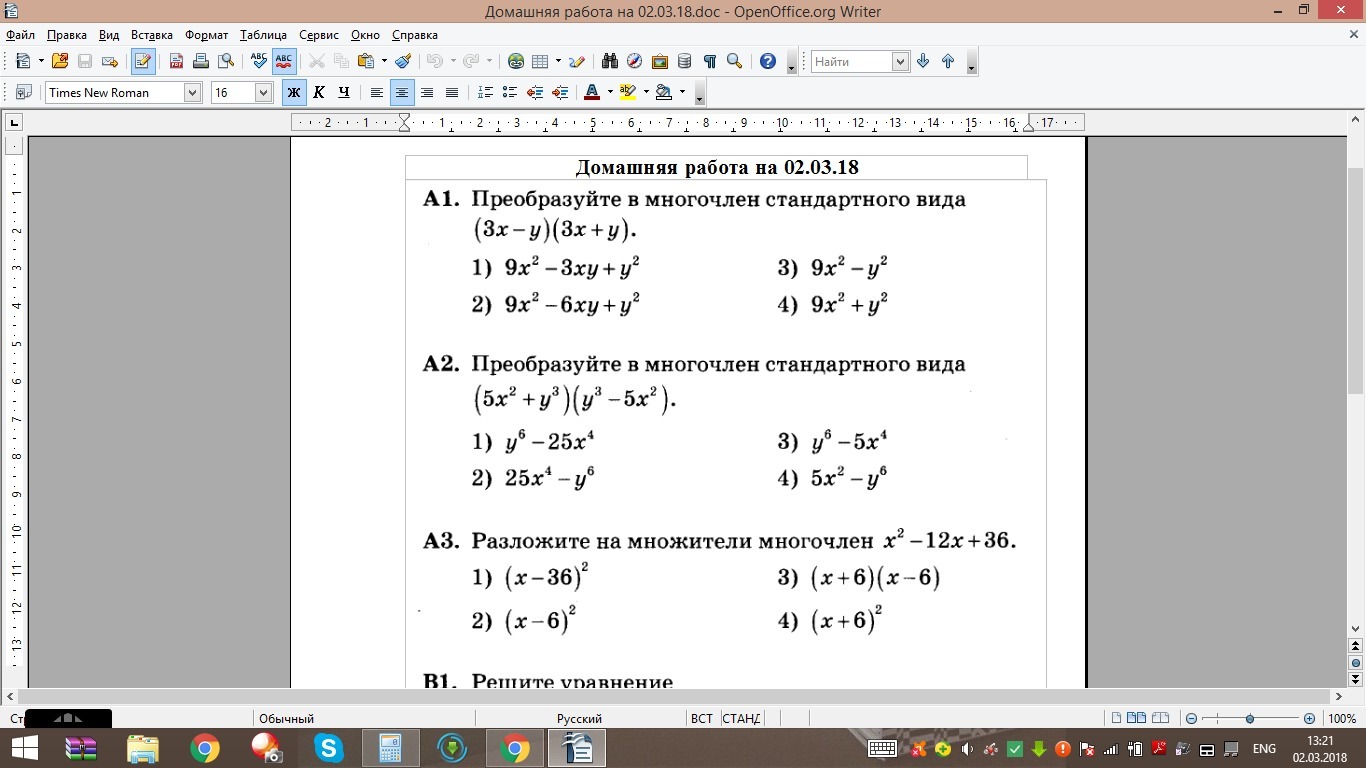
Task: Open the background color dropdown arrow
Action: 682,92
